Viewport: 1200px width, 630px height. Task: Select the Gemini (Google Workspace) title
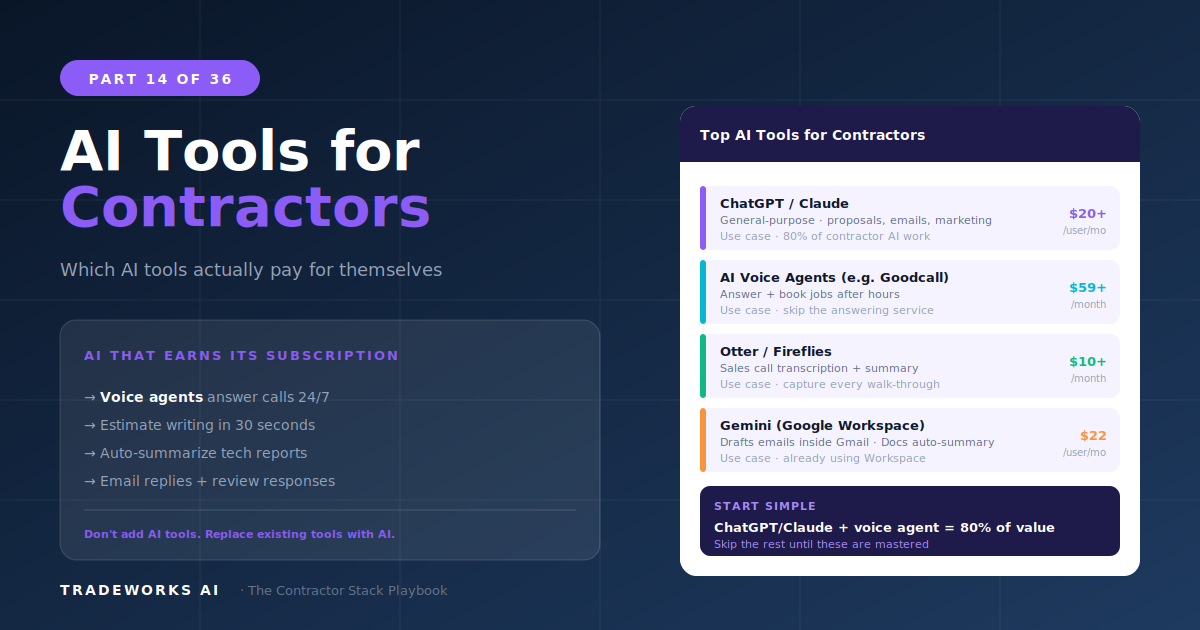(822, 425)
